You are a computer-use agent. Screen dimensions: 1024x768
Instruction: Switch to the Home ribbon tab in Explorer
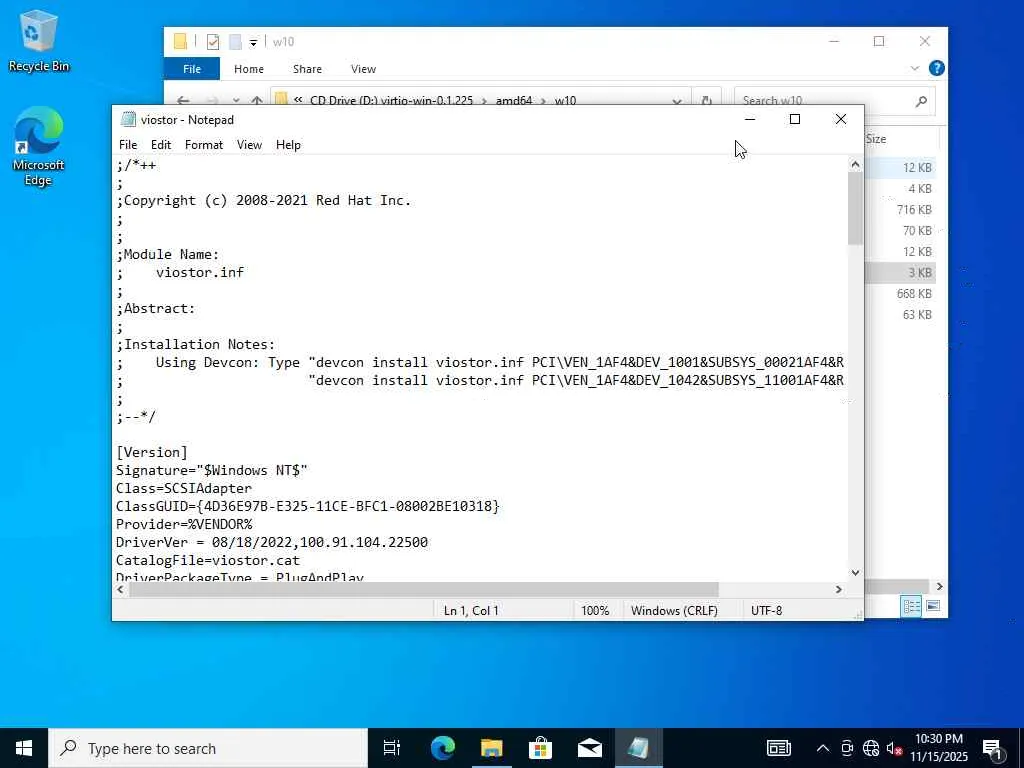249,69
